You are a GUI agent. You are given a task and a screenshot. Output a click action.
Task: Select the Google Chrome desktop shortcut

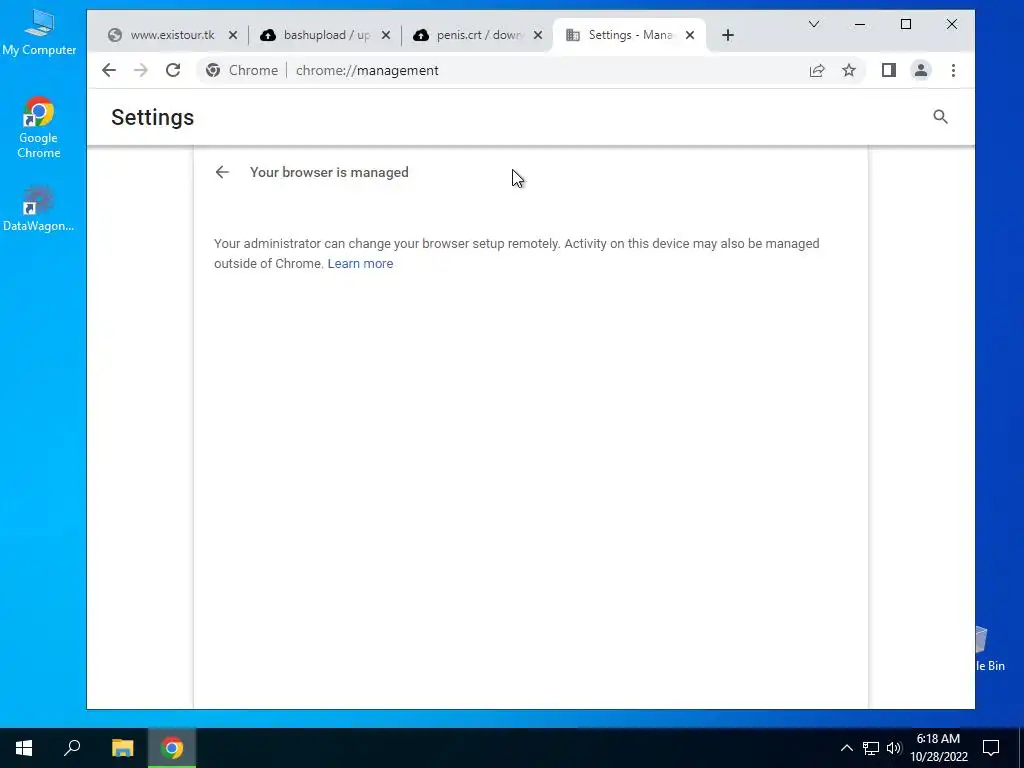(x=39, y=128)
